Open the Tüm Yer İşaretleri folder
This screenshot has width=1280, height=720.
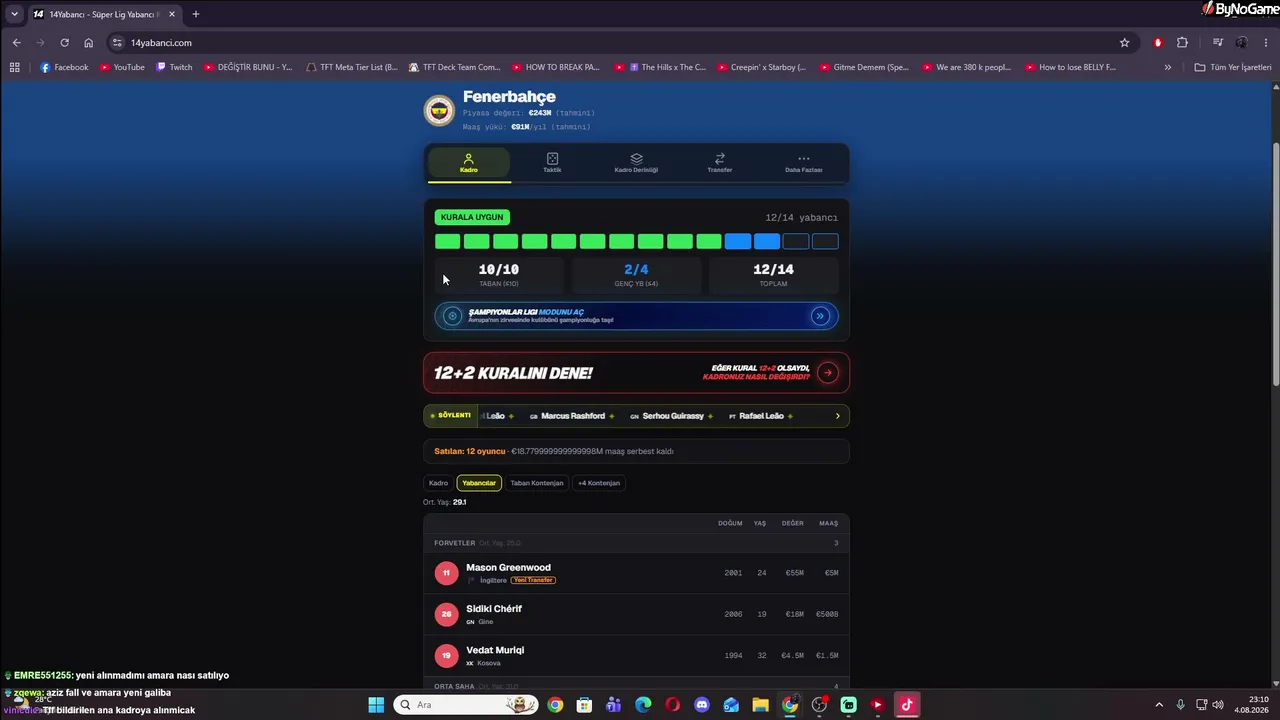pos(1233,67)
